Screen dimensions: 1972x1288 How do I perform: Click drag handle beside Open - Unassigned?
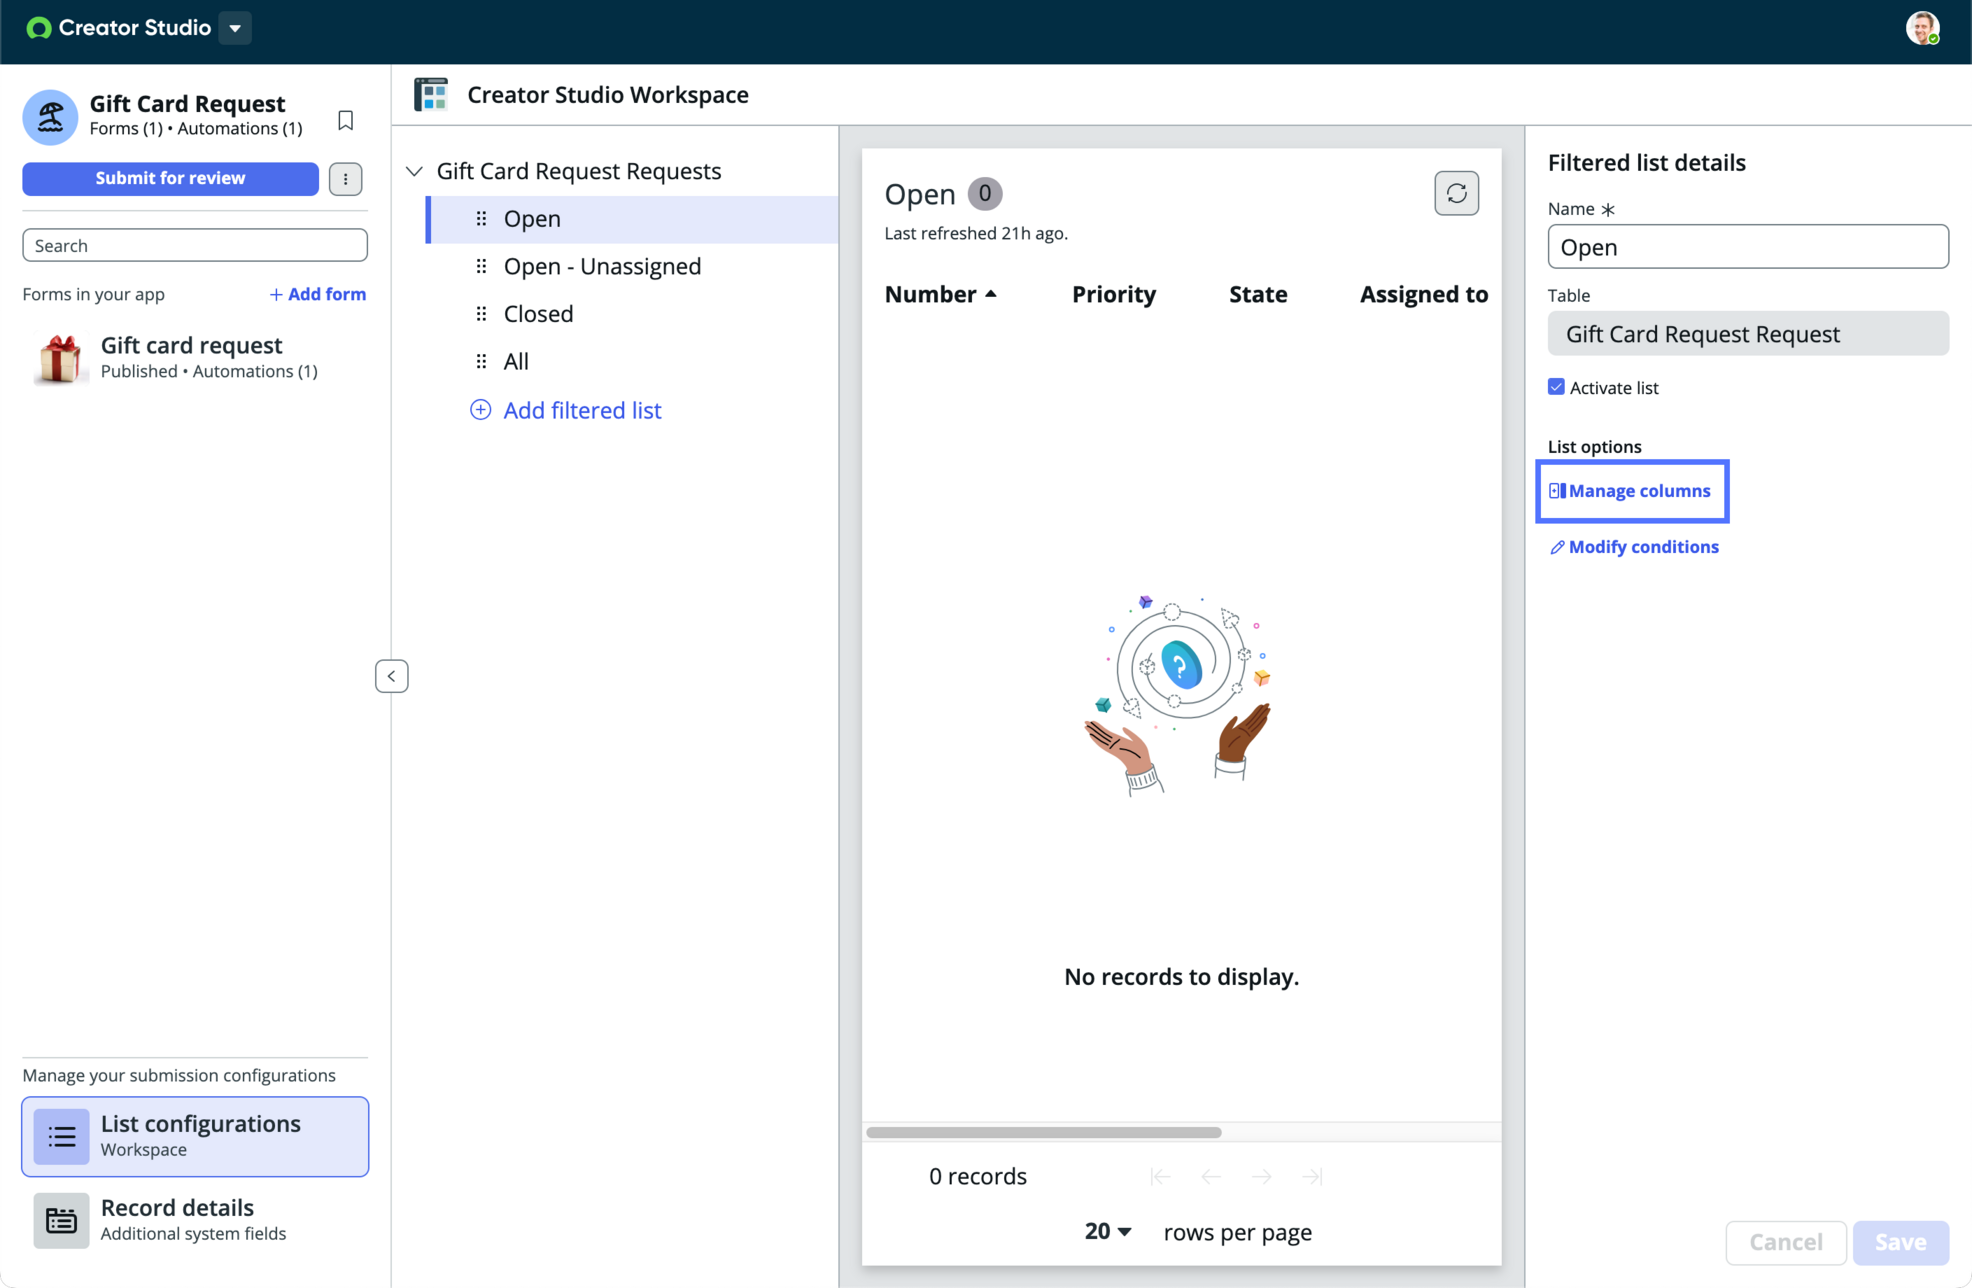point(481,266)
